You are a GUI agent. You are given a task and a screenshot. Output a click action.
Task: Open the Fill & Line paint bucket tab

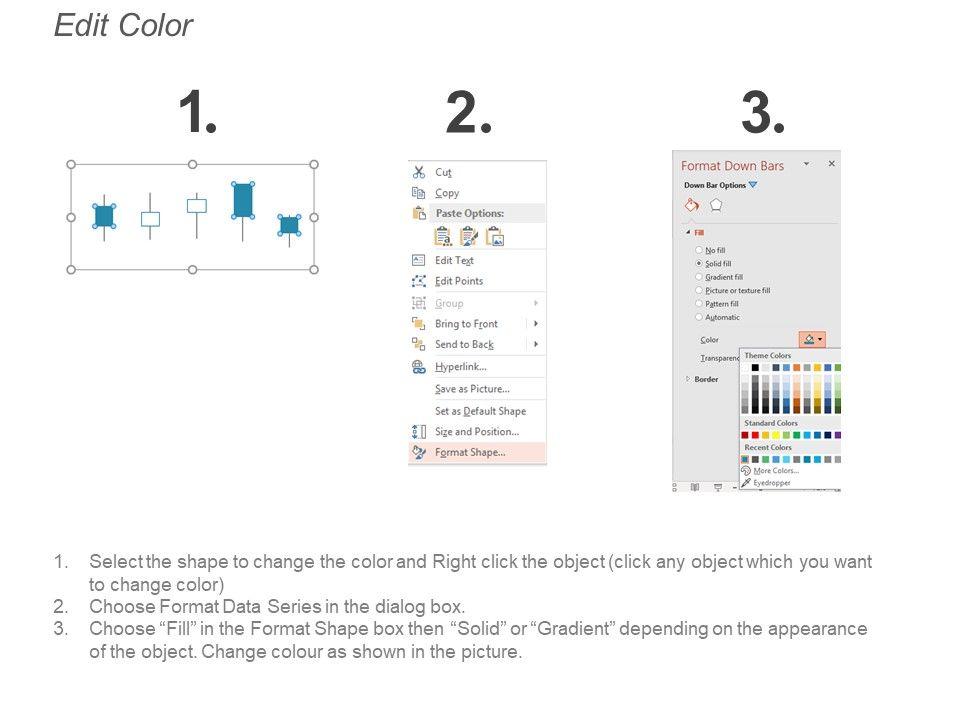pyautogui.click(x=691, y=205)
